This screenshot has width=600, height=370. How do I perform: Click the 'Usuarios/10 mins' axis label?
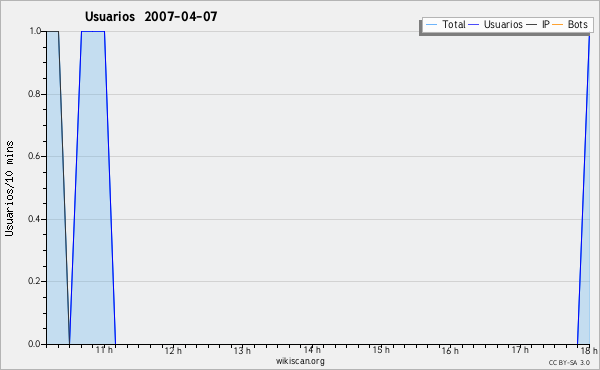(9, 189)
